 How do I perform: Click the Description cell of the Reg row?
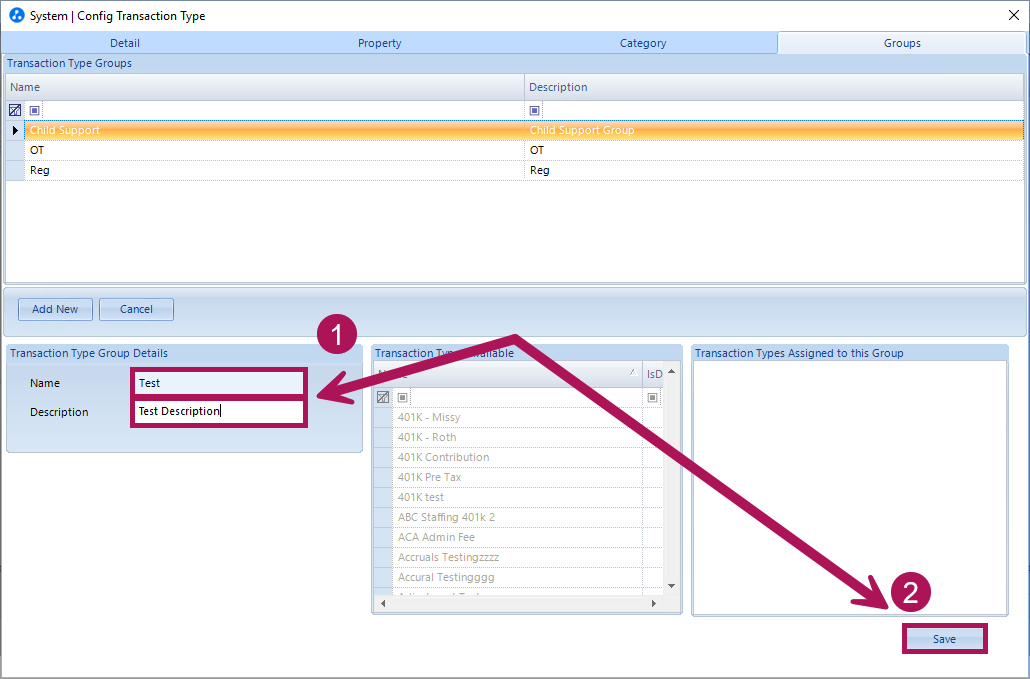click(774, 170)
